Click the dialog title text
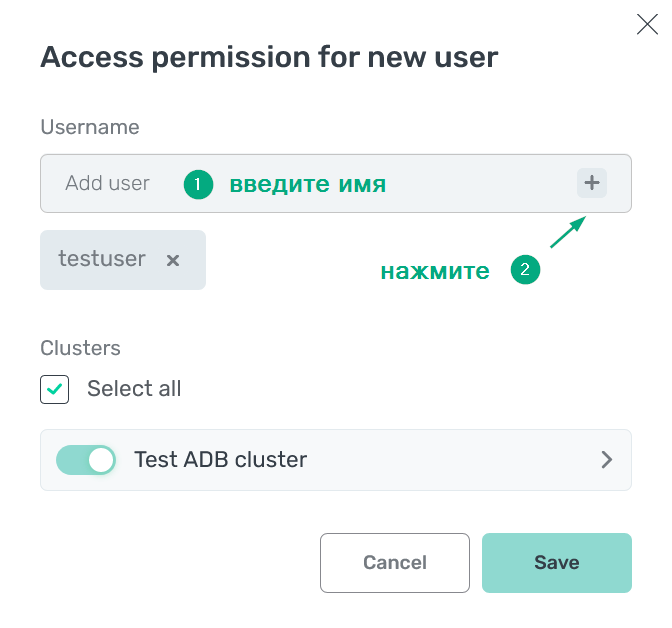 tap(269, 57)
